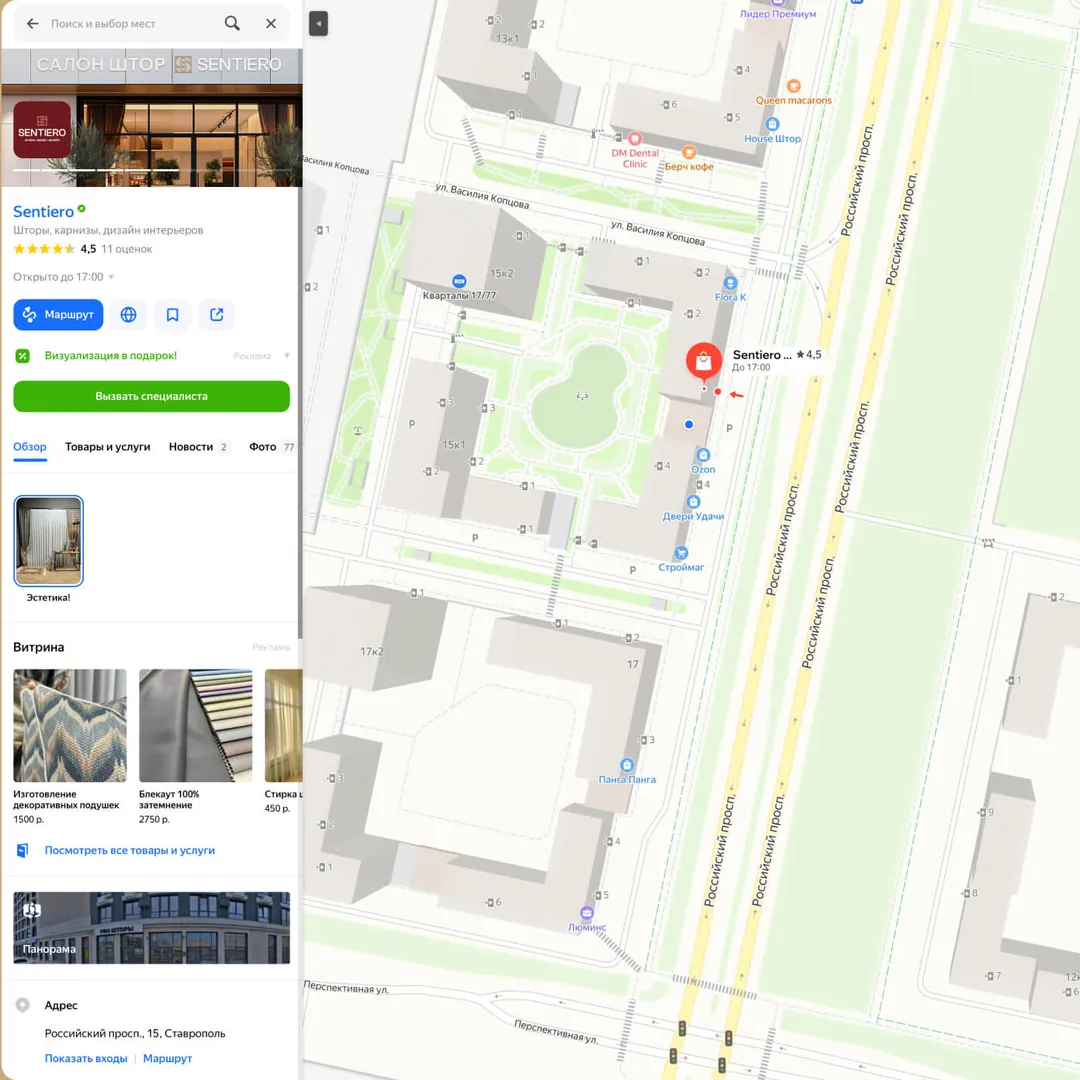Viewport: 1080px width, 1080px height.
Task: Open the Эстетика! story thumbnail
Action: tap(49, 541)
